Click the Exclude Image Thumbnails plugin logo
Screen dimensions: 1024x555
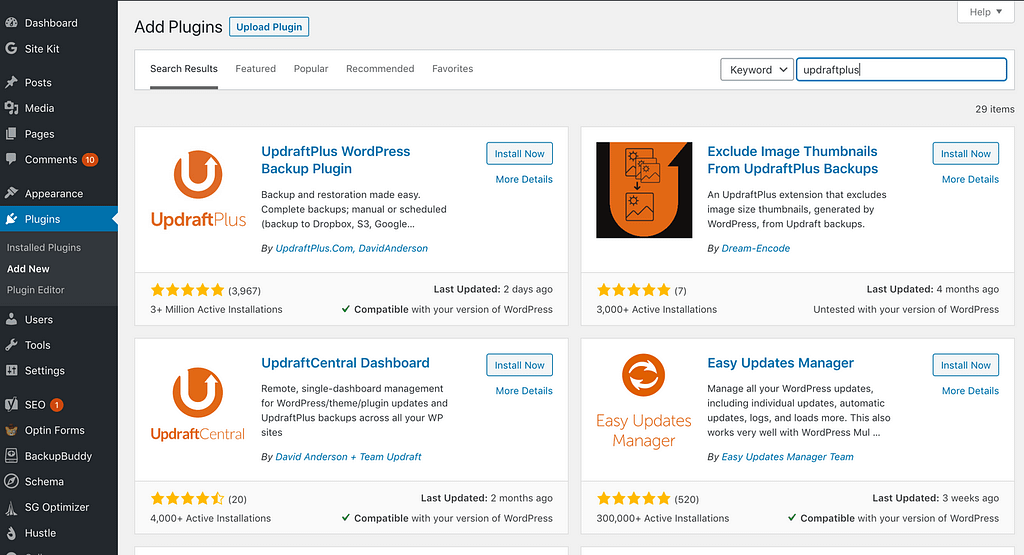644,190
